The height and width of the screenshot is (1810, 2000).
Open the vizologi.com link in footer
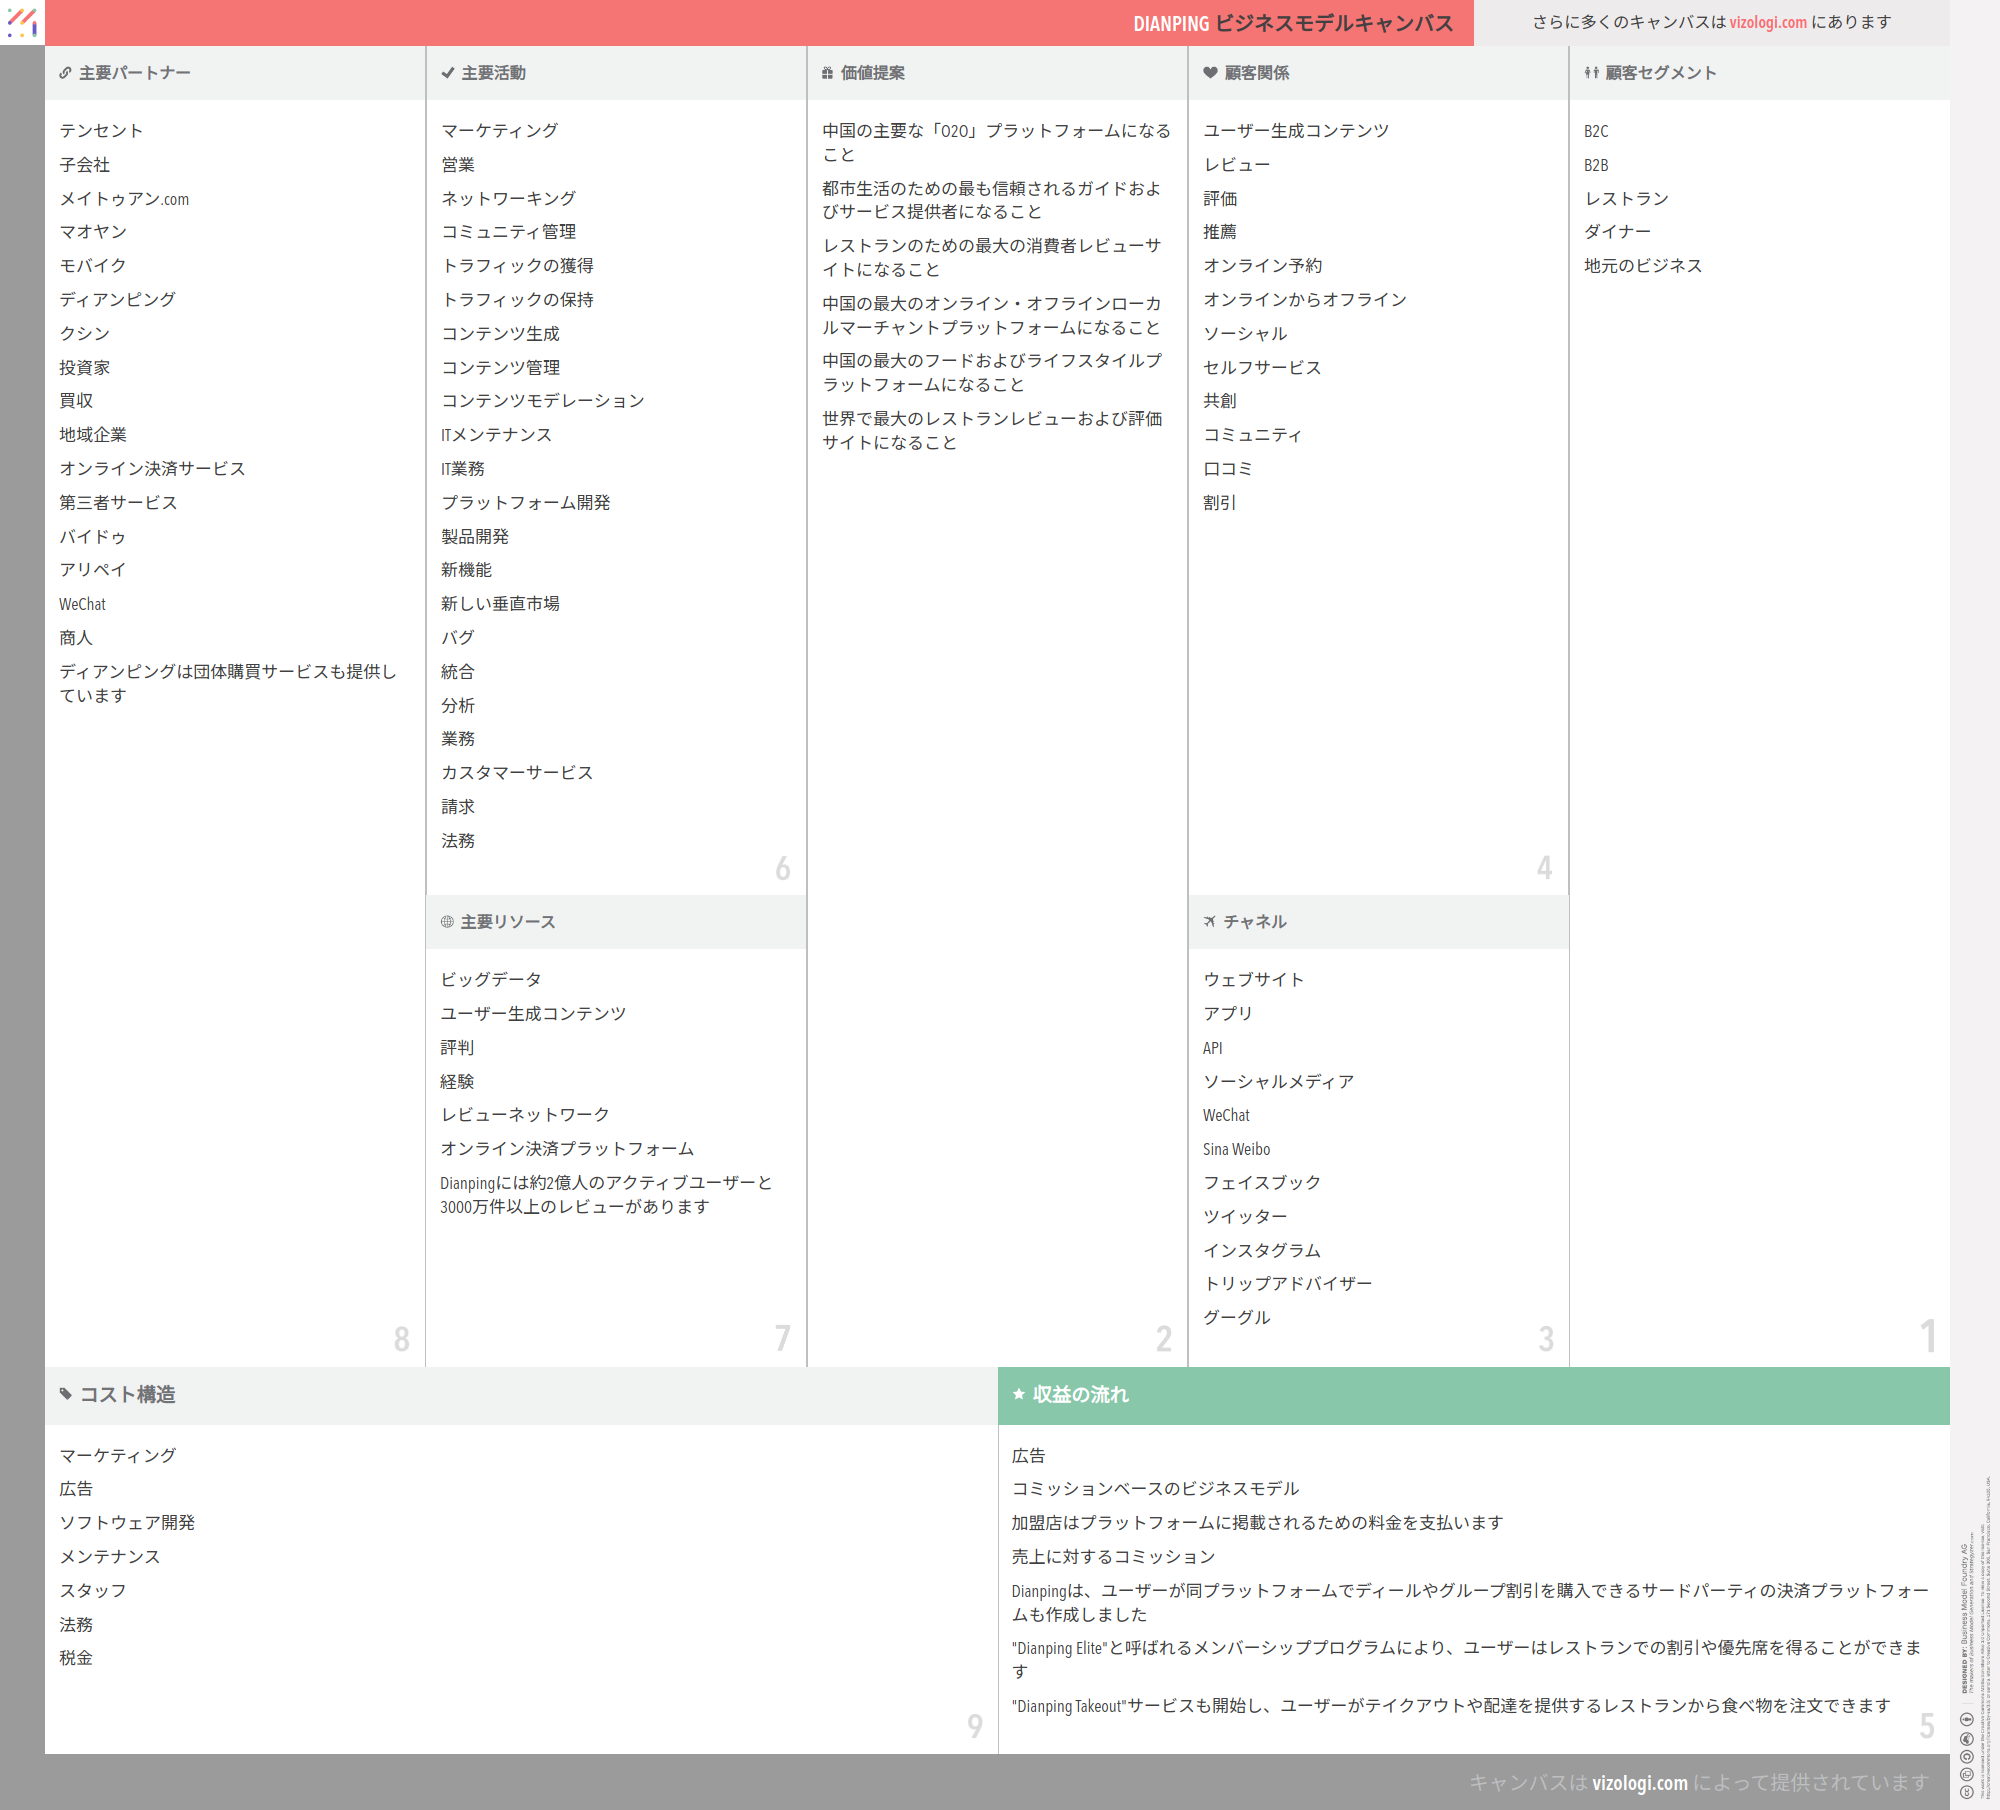pyautogui.click(x=1639, y=1782)
